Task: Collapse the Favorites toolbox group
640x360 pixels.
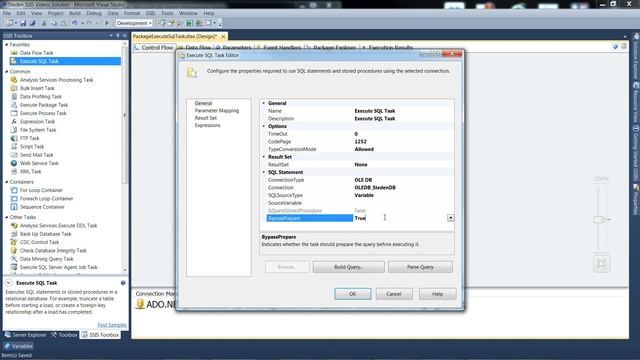Action: click(x=7, y=44)
